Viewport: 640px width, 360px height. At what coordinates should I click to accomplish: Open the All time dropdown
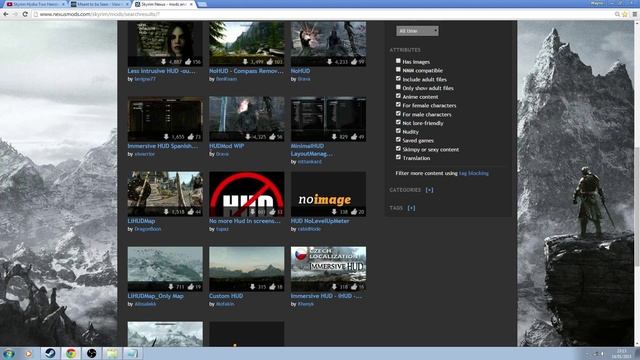click(x=417, y=31)
